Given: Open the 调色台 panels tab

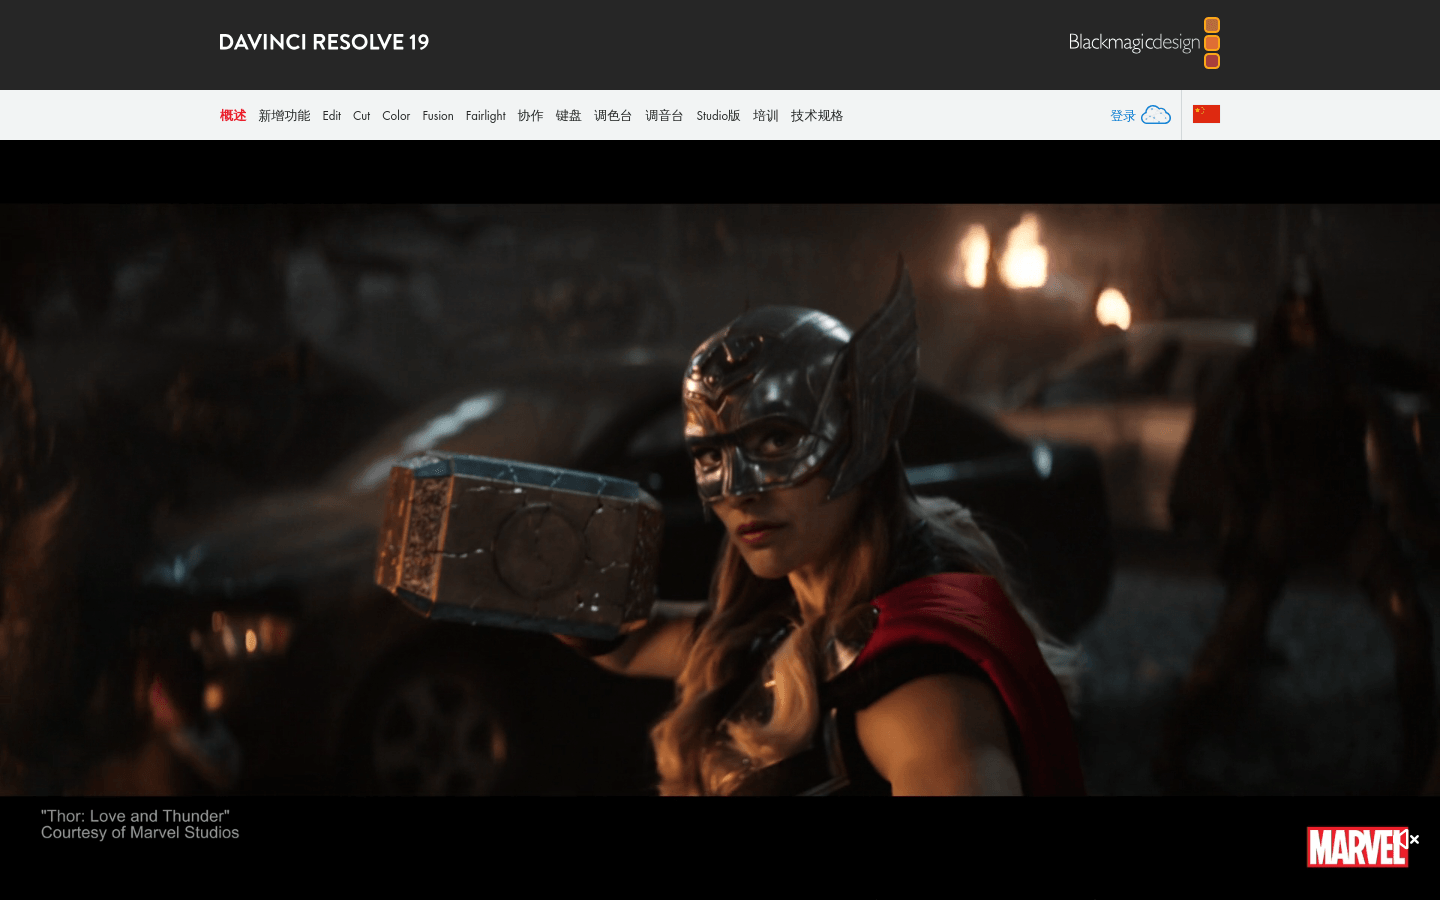Looking at the screenshot, I should 613,116.
